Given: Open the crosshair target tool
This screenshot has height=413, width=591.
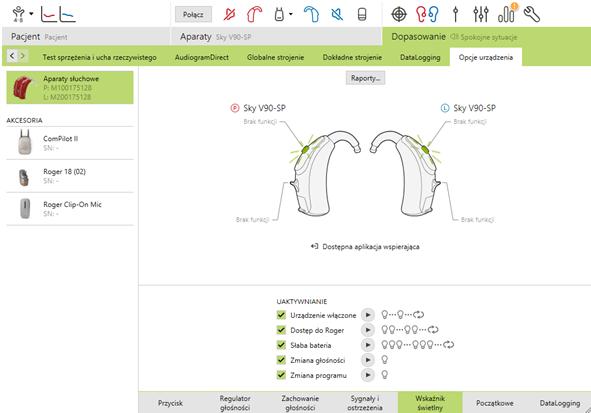Looking at the screenshot, I should (399, 14).
